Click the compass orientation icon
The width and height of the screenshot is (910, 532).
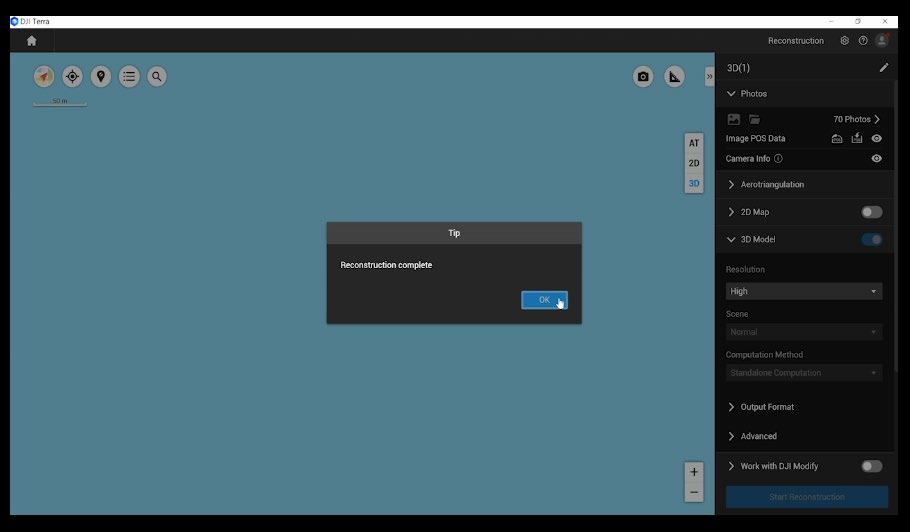(x=44, y=76)
